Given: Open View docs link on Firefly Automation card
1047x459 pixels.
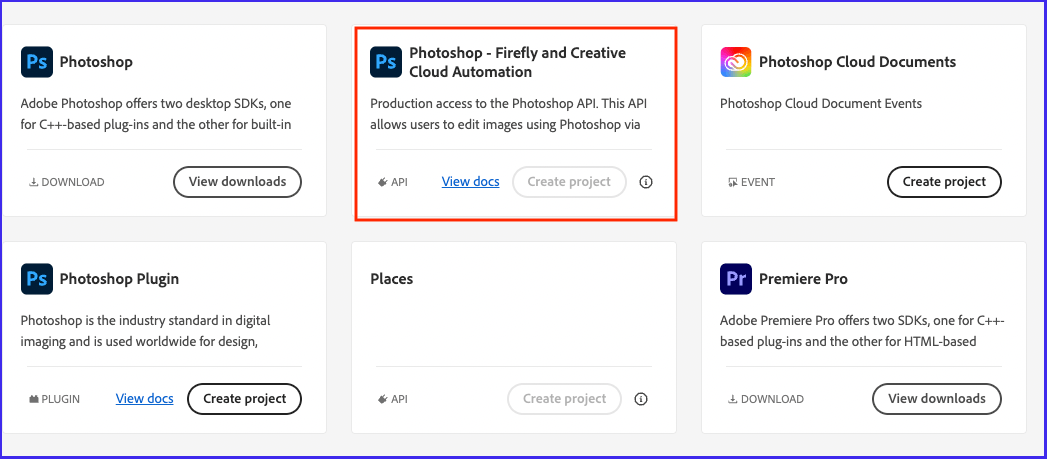Looking at the screenshot, I should pyautogui.click(x=471, y=182).
